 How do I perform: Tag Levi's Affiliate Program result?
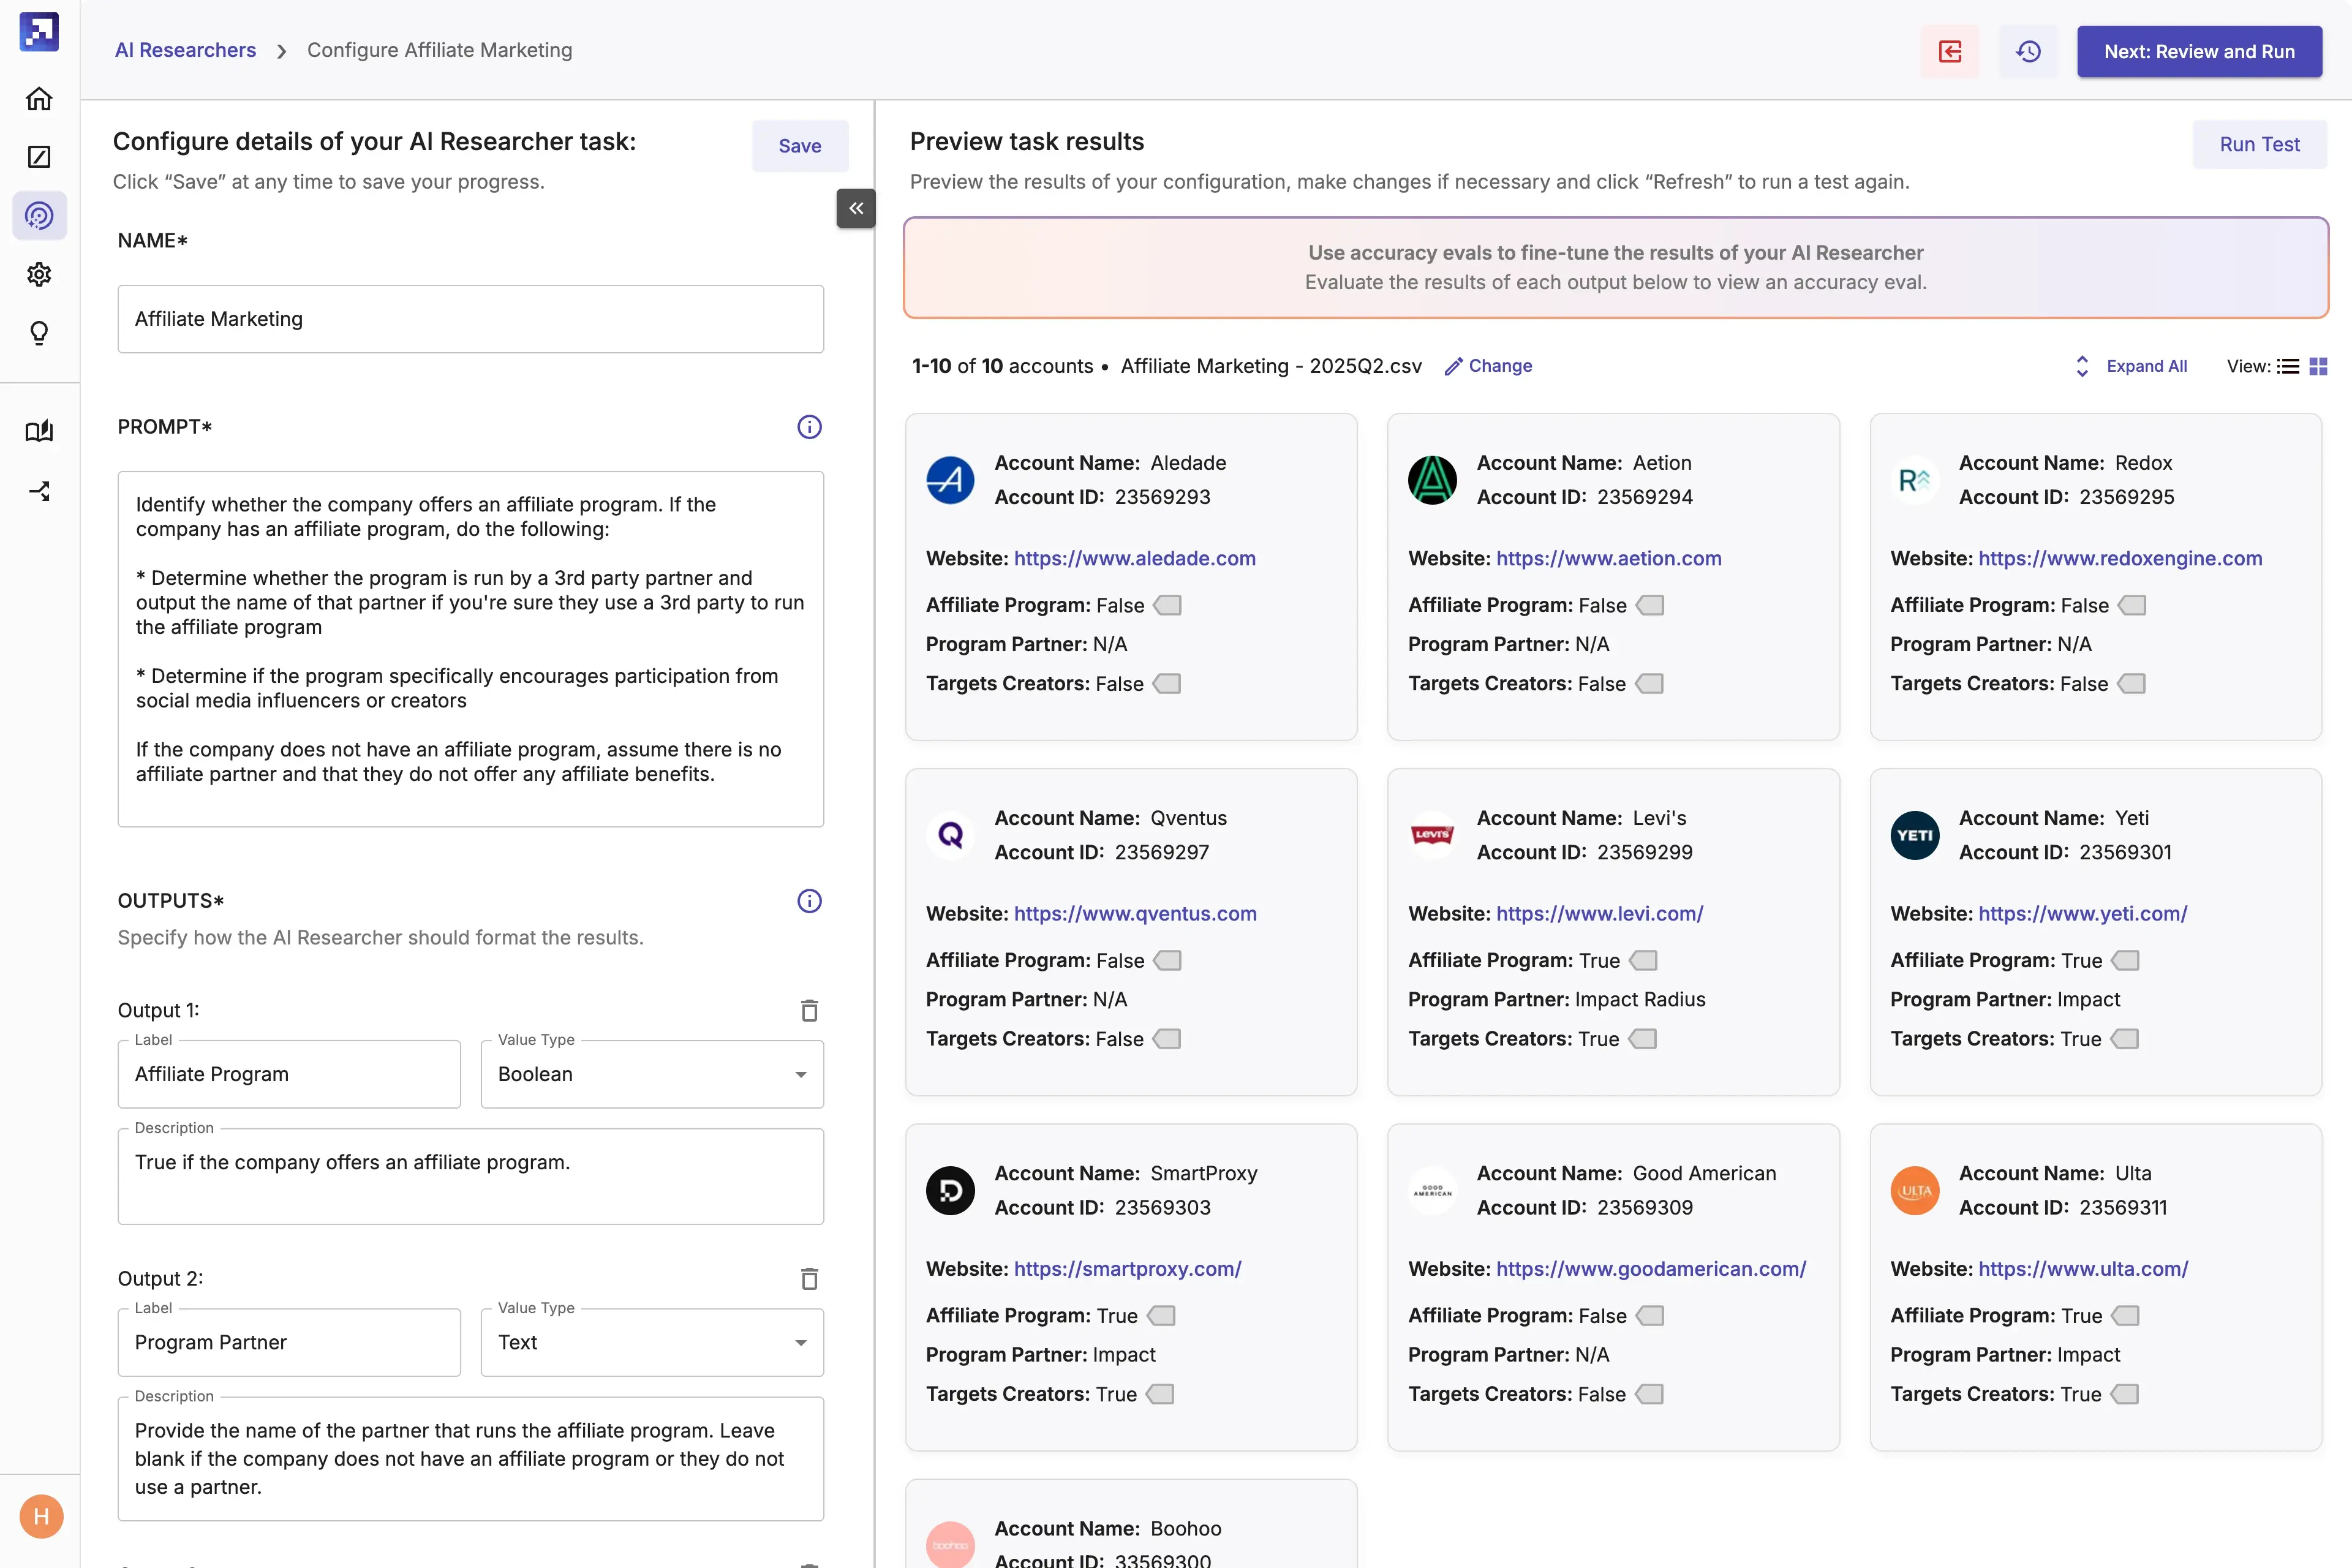pos(1642,960)
